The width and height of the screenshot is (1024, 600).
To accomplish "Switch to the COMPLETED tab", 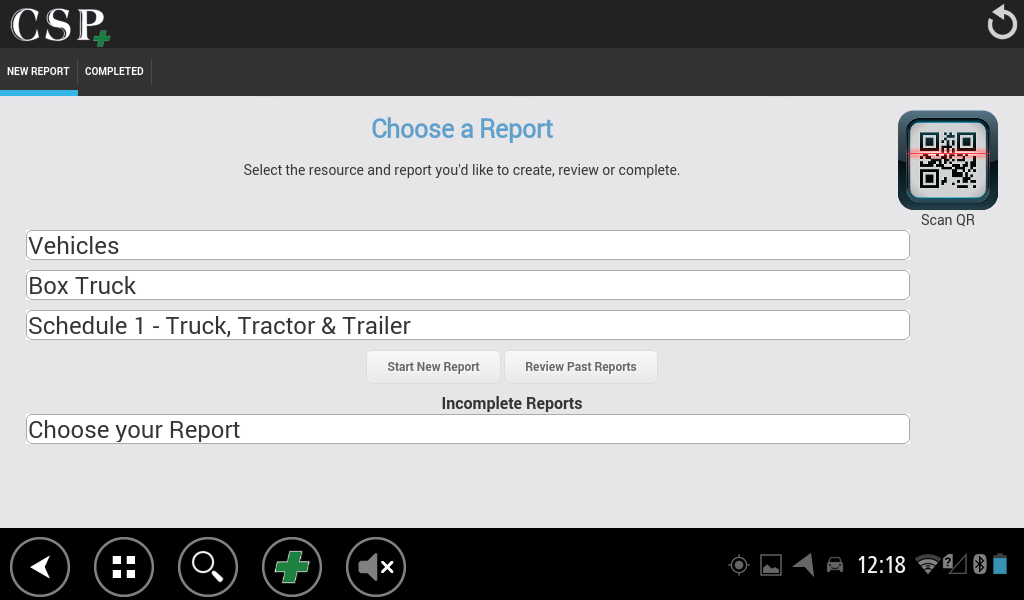I will pyautogui.click(x=114, y=71).
